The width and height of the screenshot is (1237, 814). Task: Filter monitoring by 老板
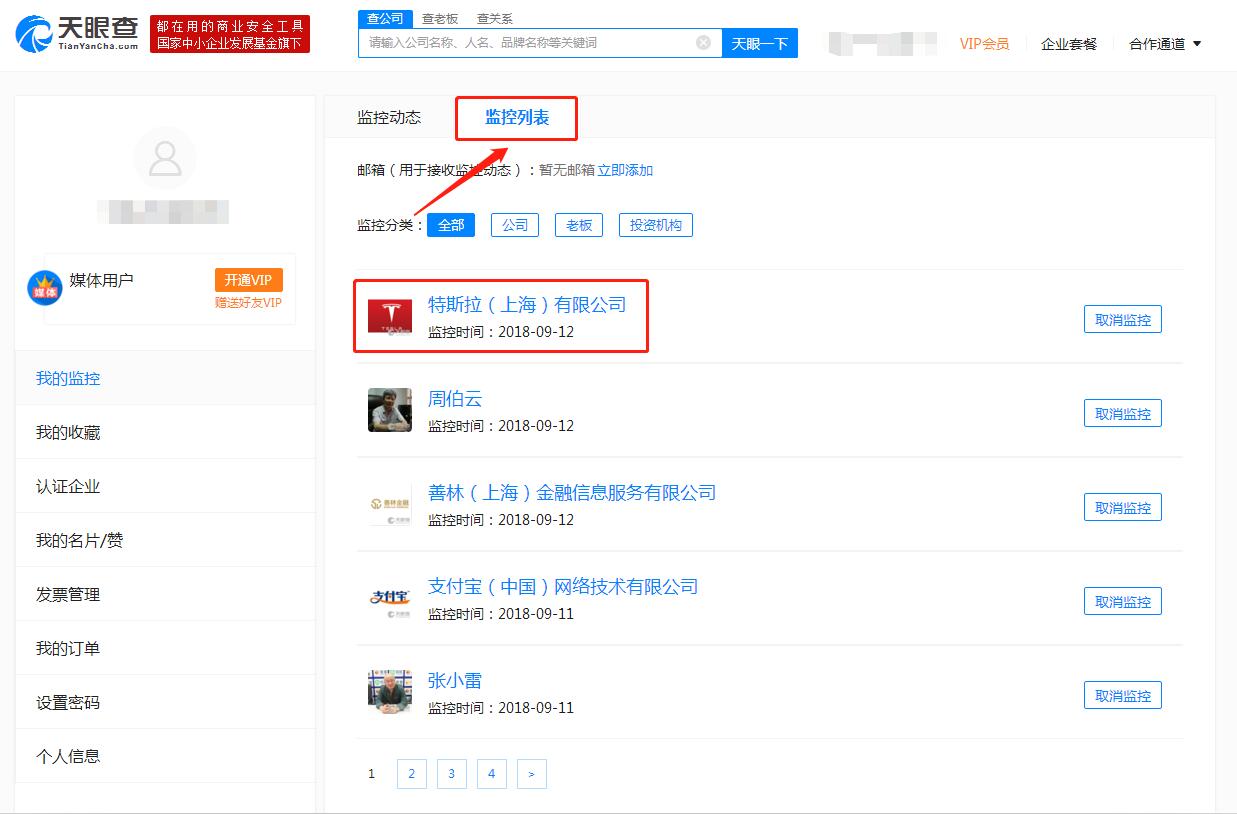[x=579, y=225]
